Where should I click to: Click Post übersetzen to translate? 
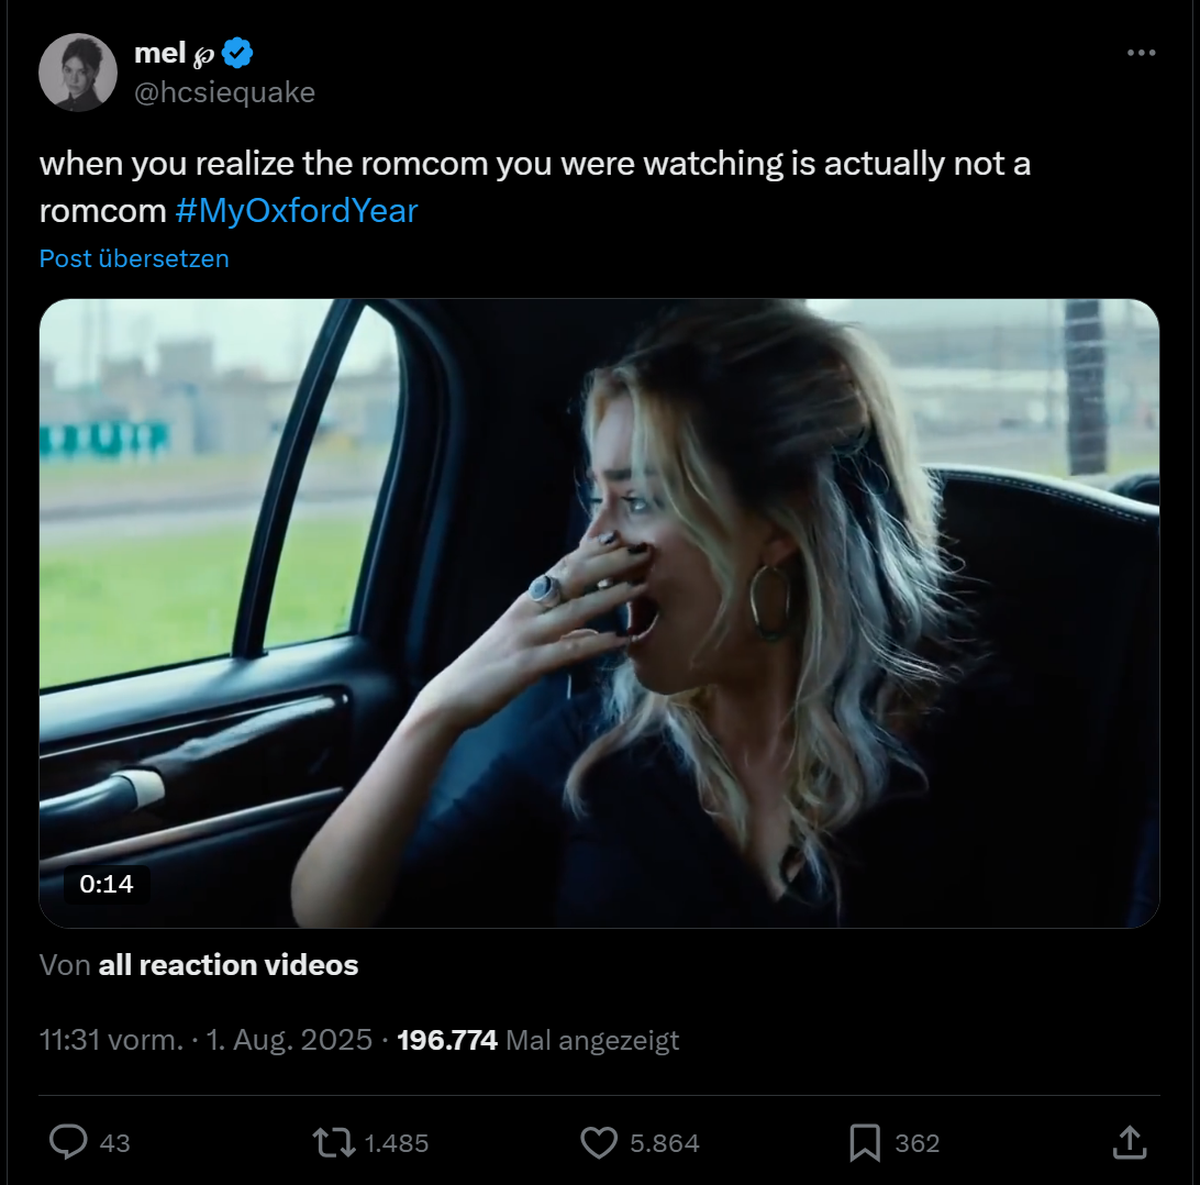[x=134, y=258]
